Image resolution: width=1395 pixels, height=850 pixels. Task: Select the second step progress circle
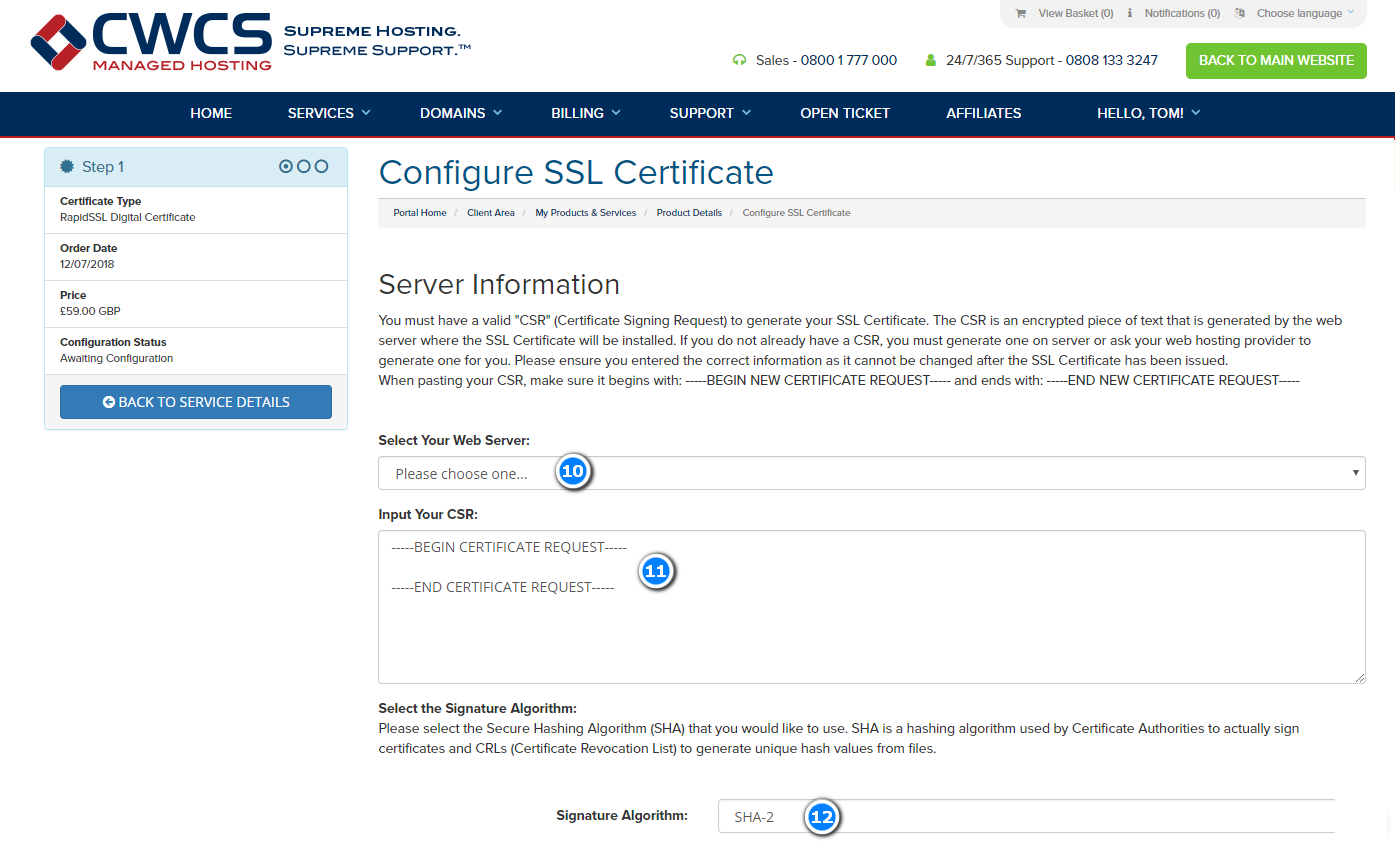pos(304,167)
